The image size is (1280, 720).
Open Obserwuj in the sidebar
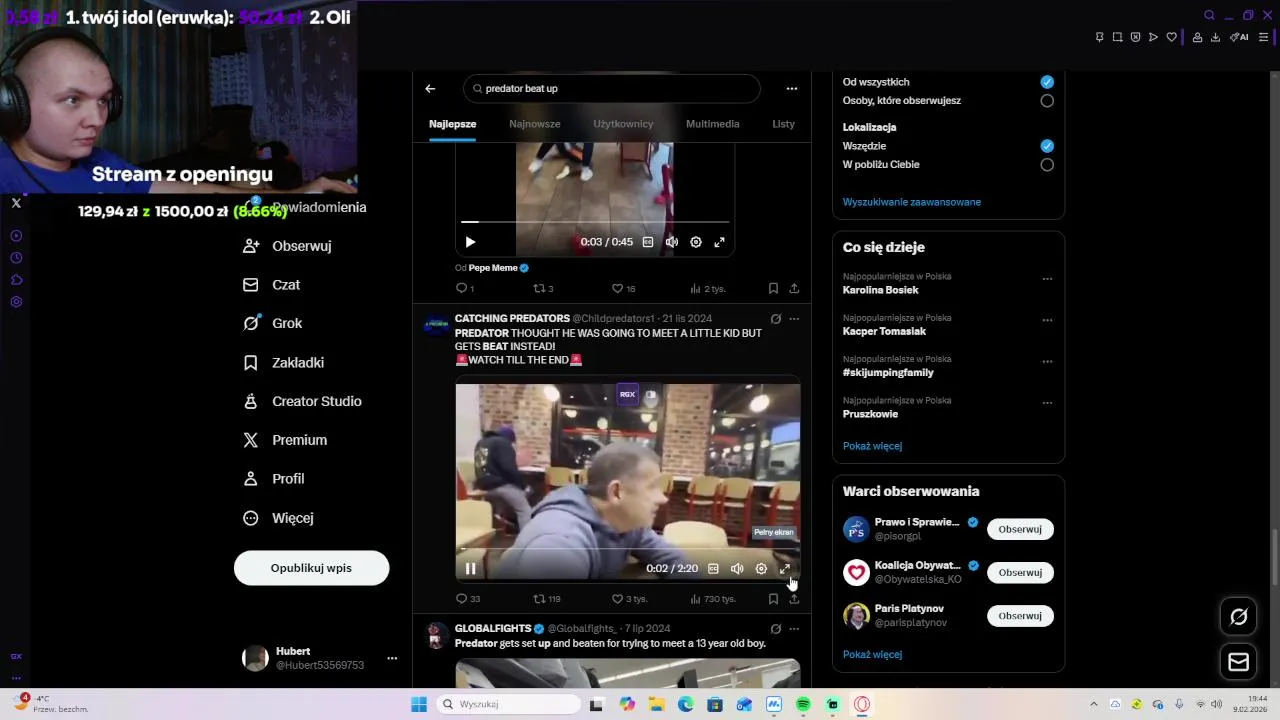[287, 246]
